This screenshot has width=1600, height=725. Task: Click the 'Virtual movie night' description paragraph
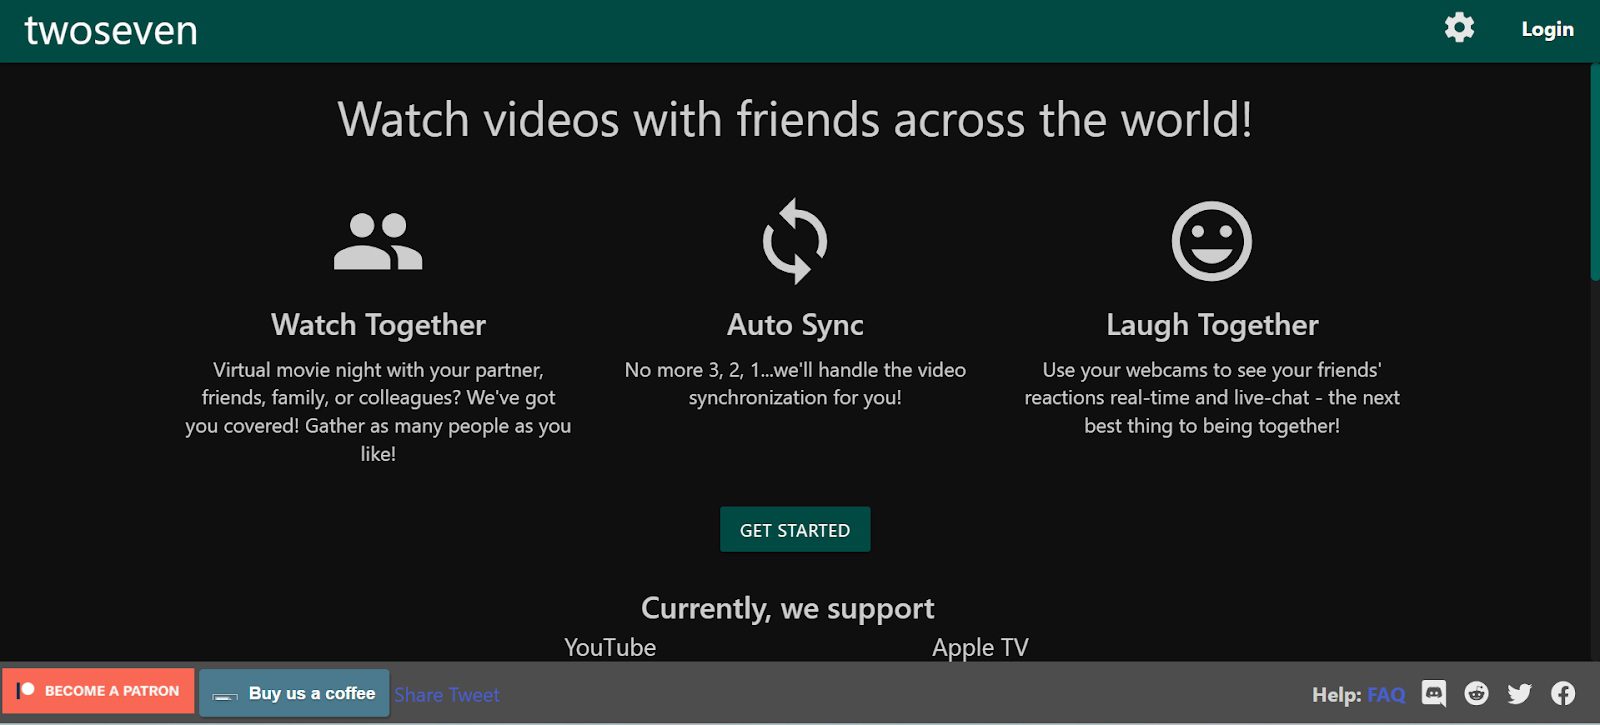click(378, 411)
